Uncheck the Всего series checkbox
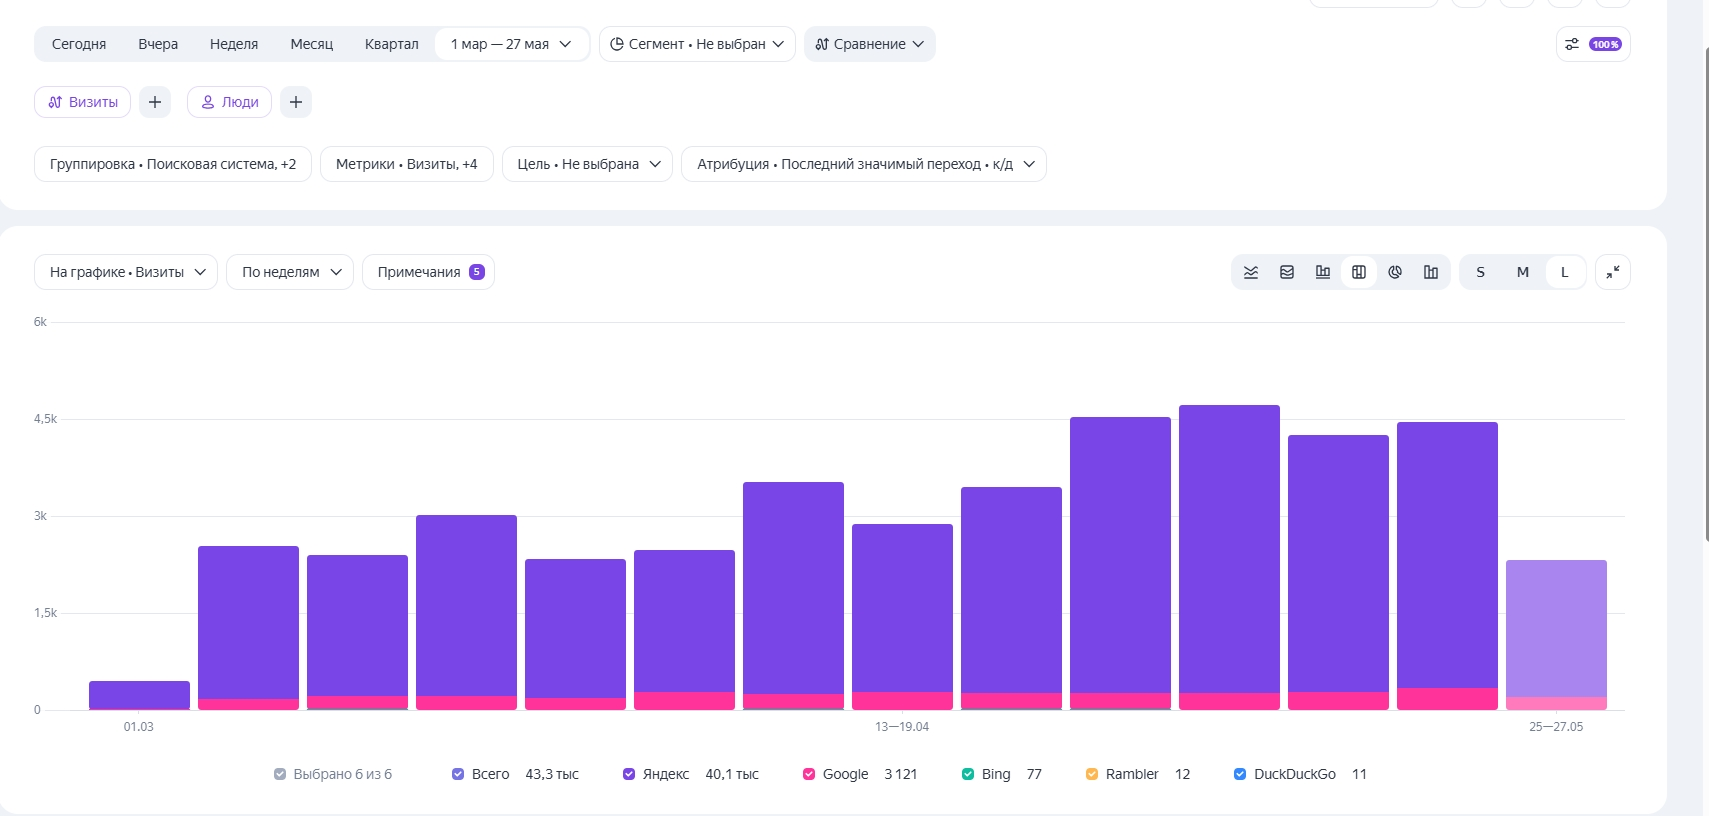 458,774
